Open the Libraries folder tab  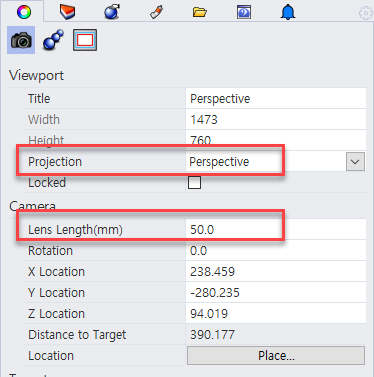pos(200,13)
